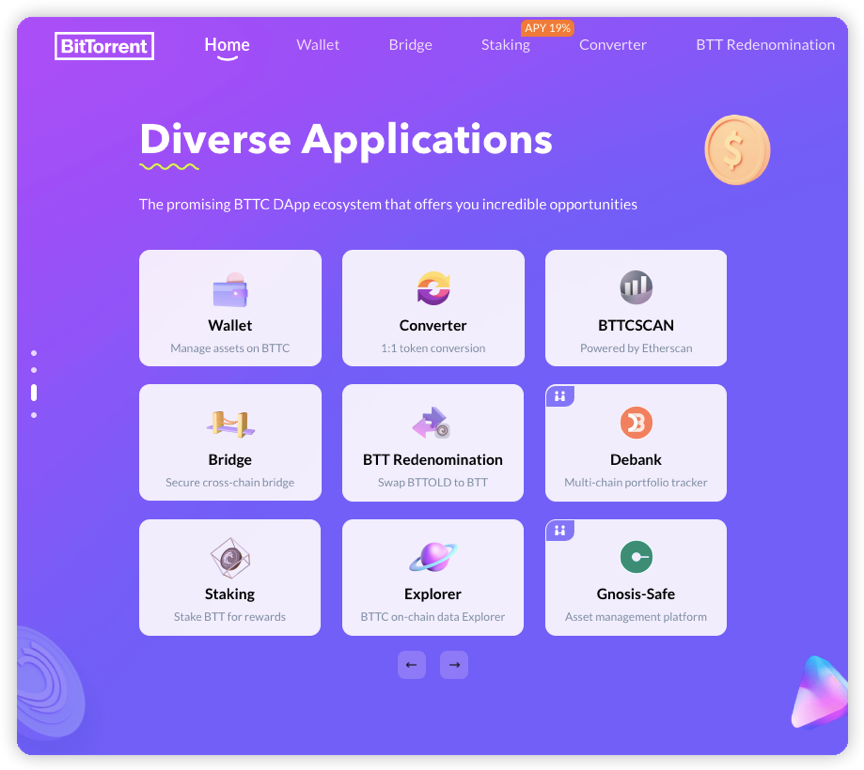Click 'Swap BTTOLD to BTT' text
Screen dimensions: 864x770
[x=433, y=482]
